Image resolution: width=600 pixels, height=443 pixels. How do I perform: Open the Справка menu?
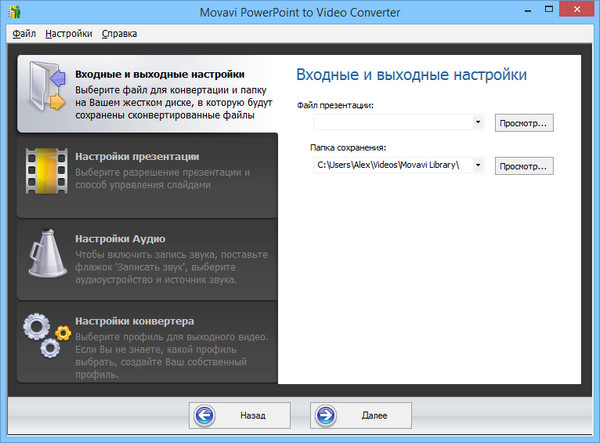(118, 34)
